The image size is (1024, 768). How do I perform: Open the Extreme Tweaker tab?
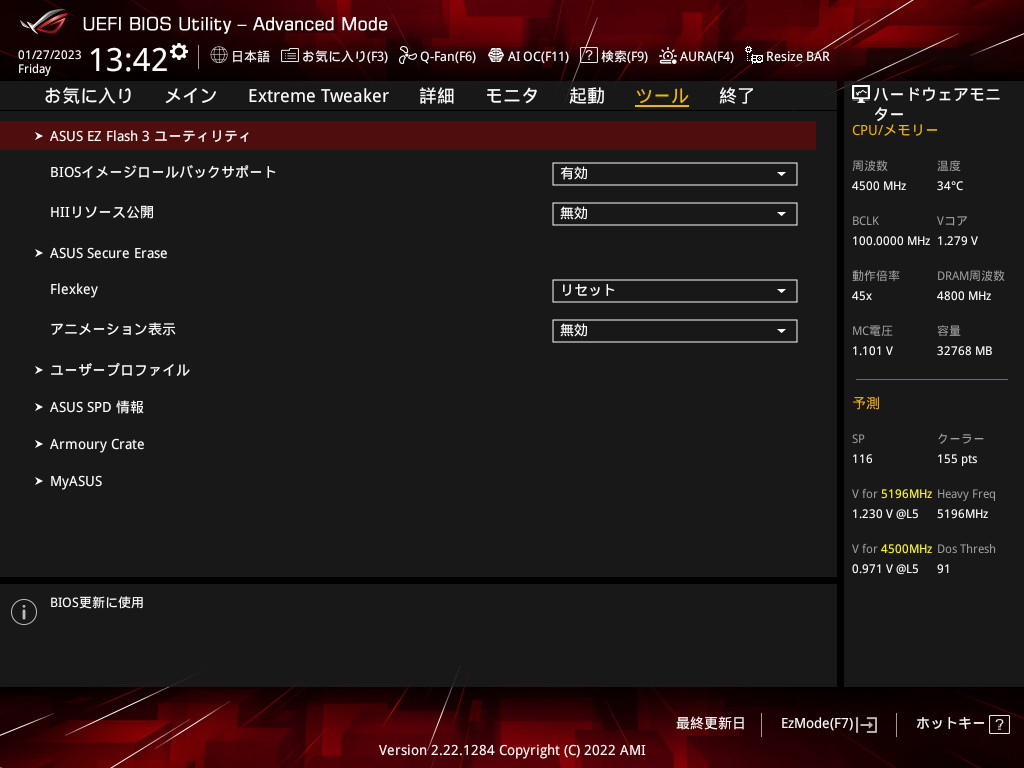click(x=318, y=96)
